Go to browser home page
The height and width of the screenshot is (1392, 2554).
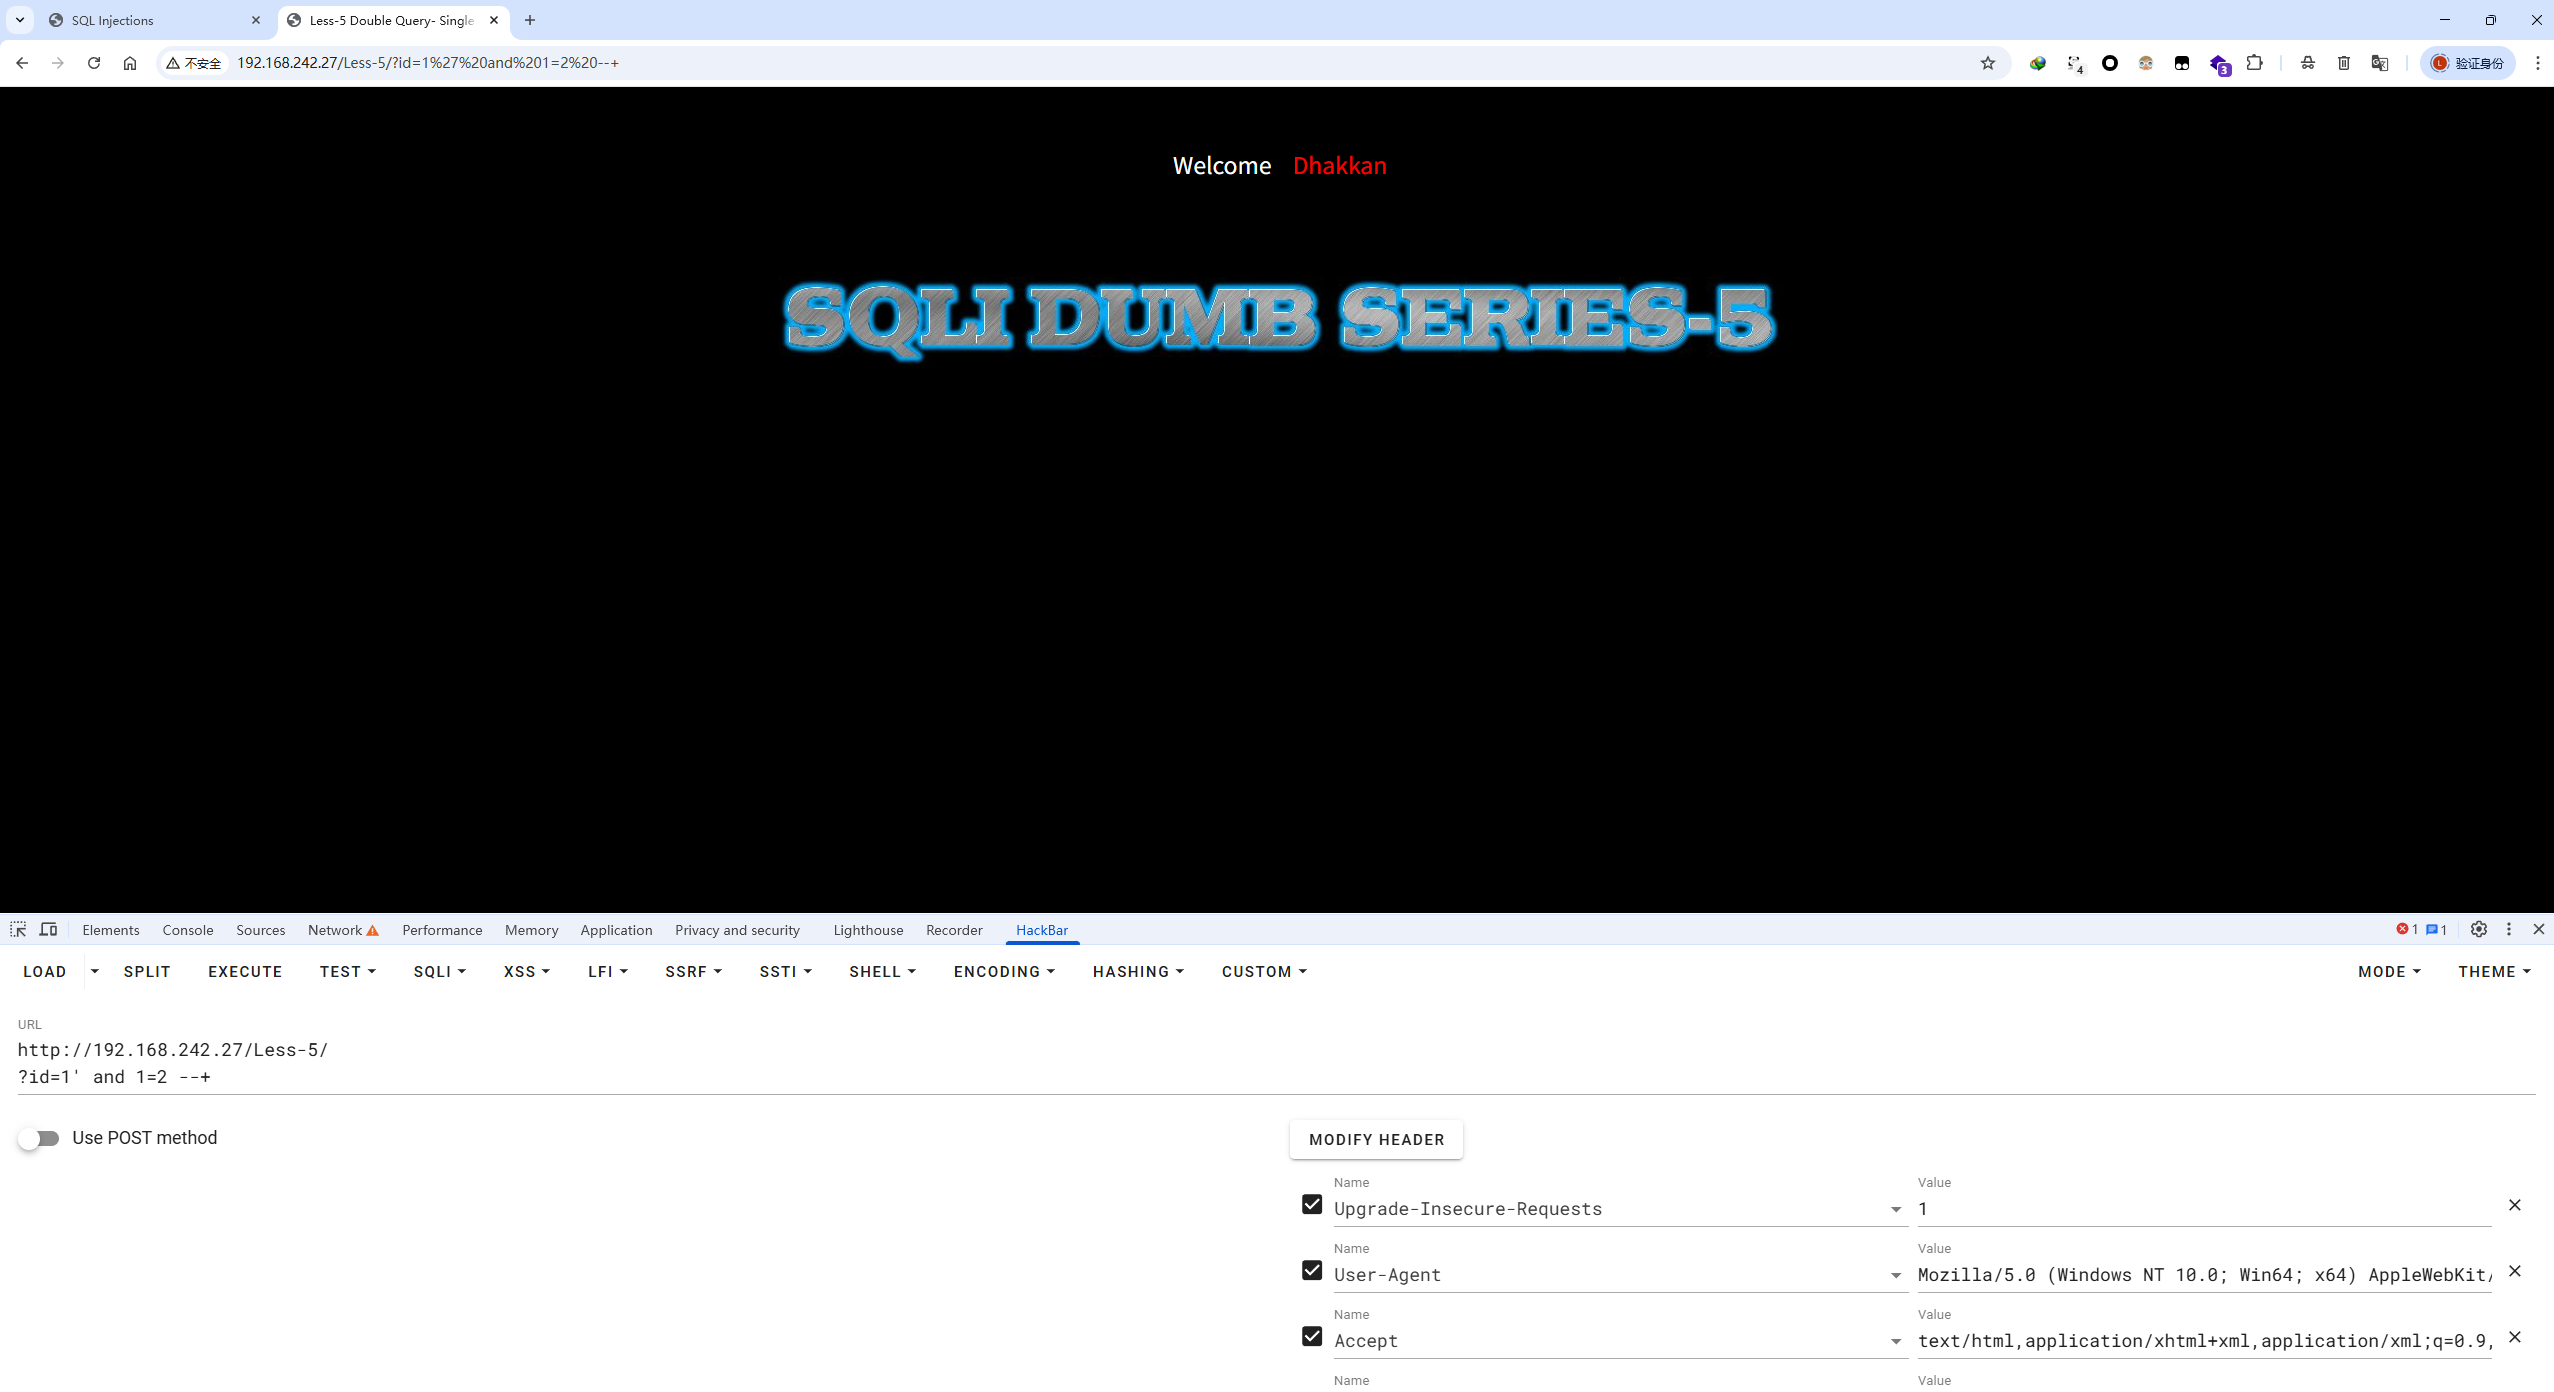coord(130,63)
